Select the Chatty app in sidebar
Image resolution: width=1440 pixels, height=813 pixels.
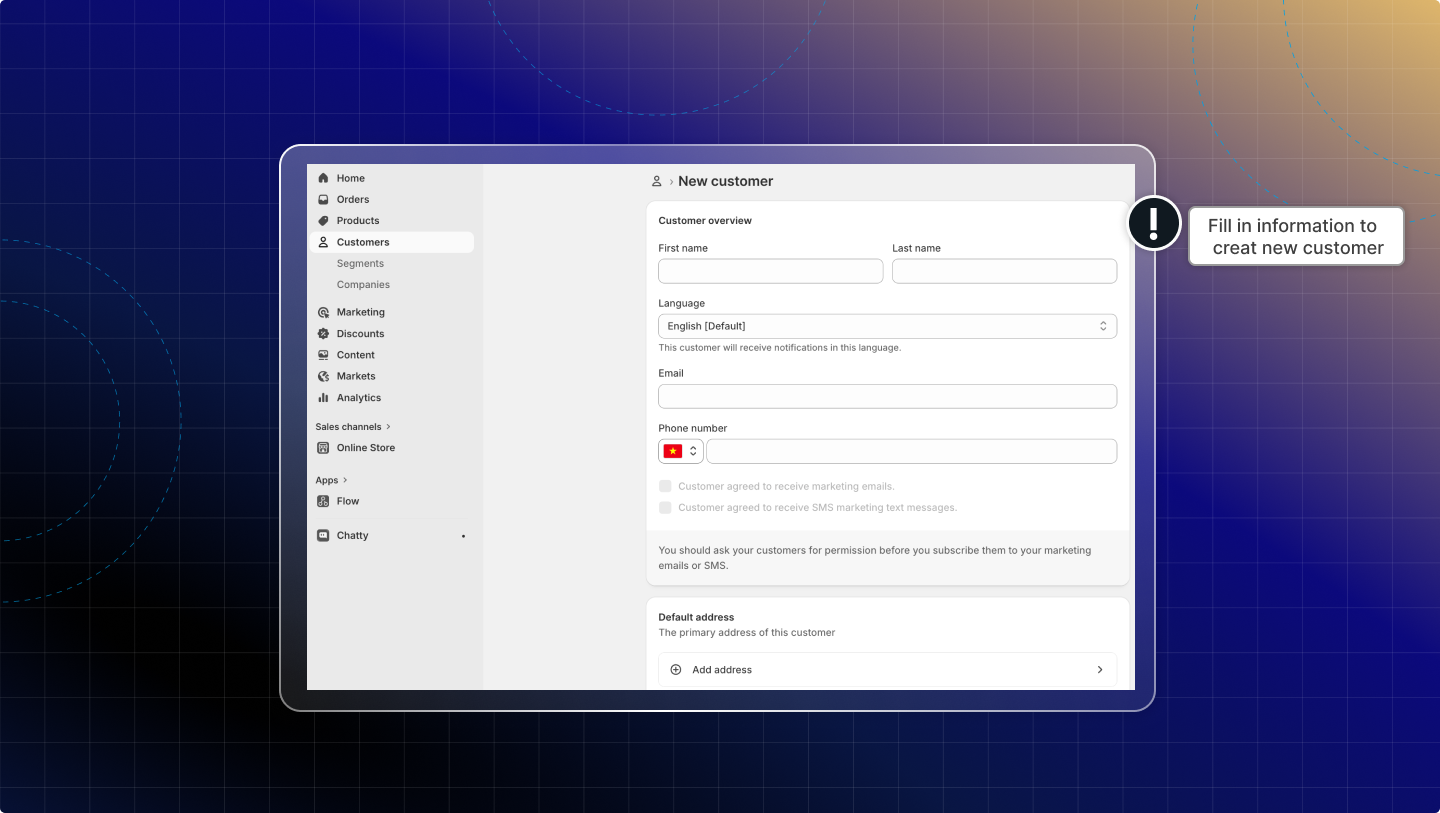click(352, 536)
